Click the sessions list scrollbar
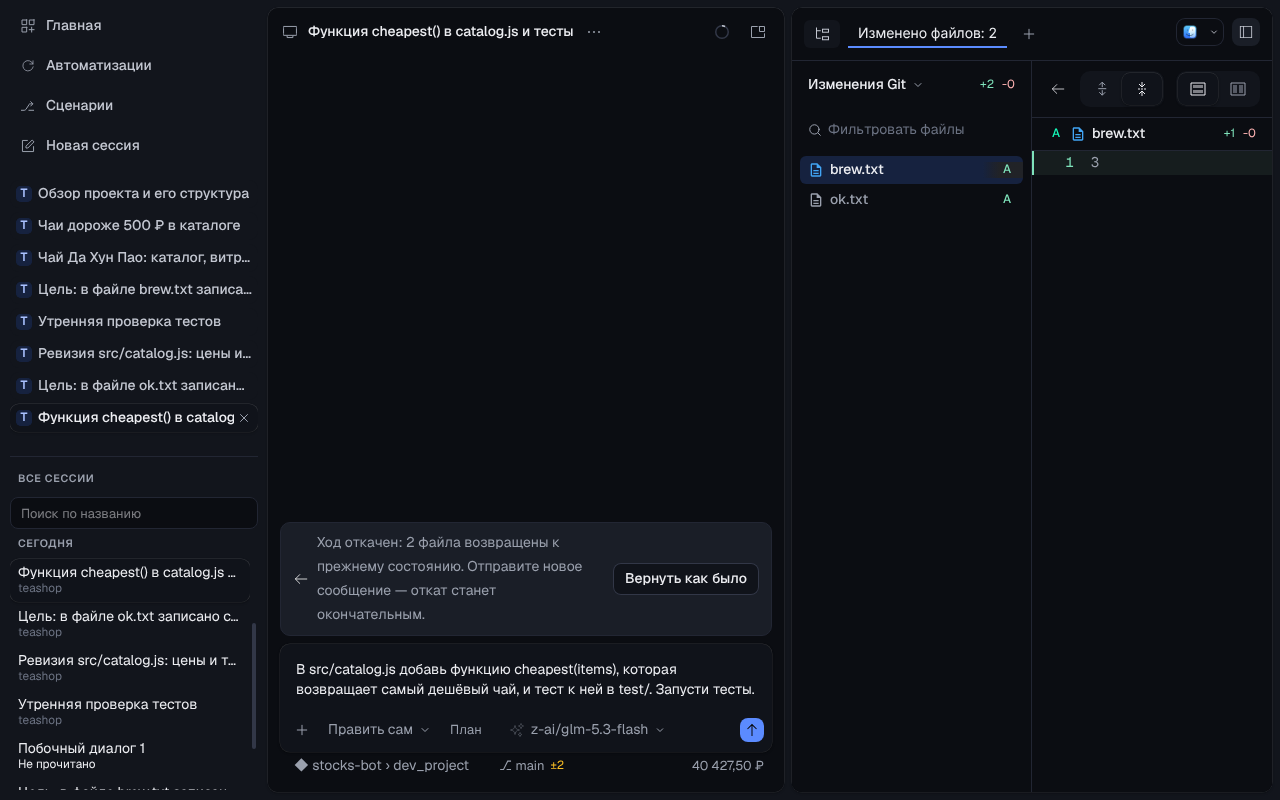This screenshot has width=1280, height=800. pos(254,686)
